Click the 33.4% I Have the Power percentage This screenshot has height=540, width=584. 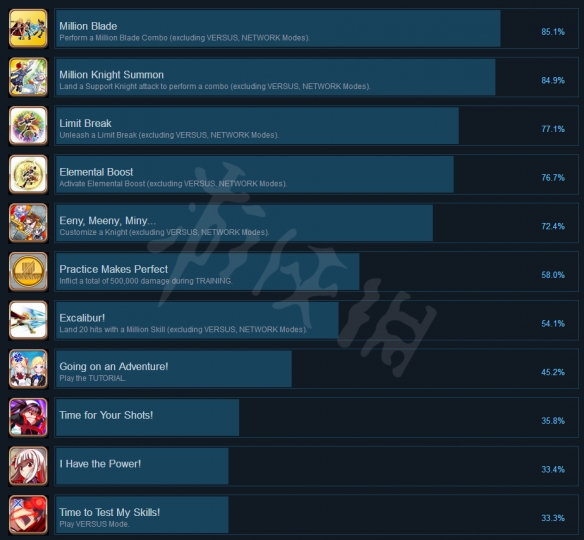tap(553, 470)
